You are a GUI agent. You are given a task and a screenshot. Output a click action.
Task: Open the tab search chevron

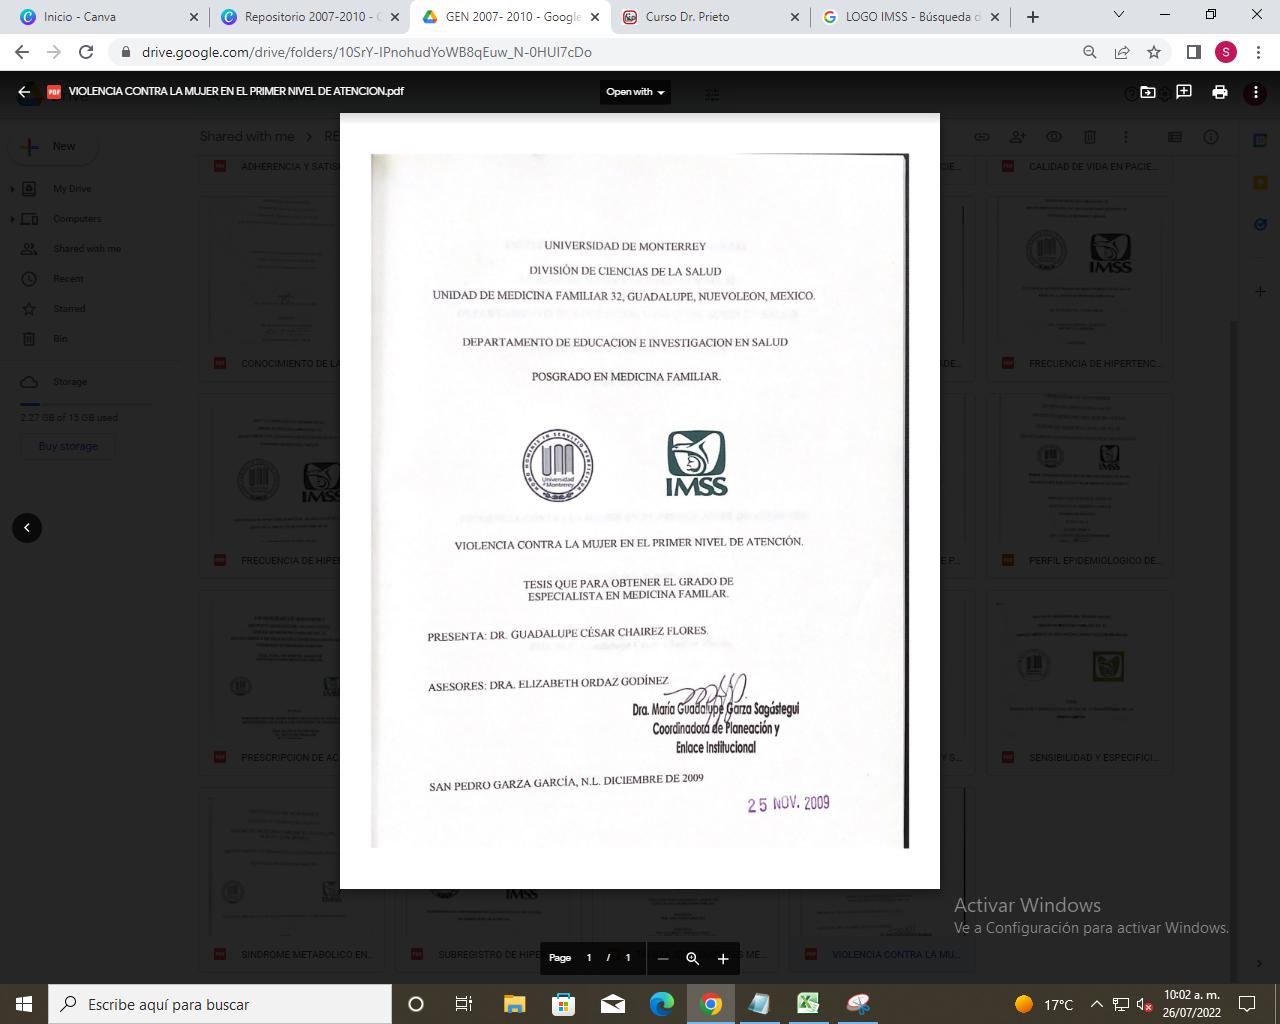tap(1119, 15)
